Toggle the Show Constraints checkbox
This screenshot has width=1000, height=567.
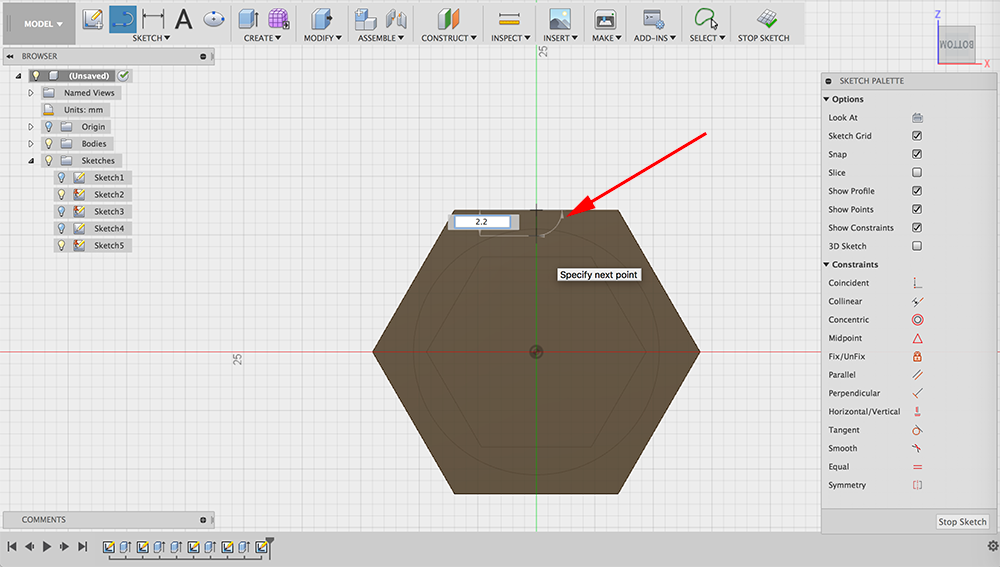(x=917, y=228)
